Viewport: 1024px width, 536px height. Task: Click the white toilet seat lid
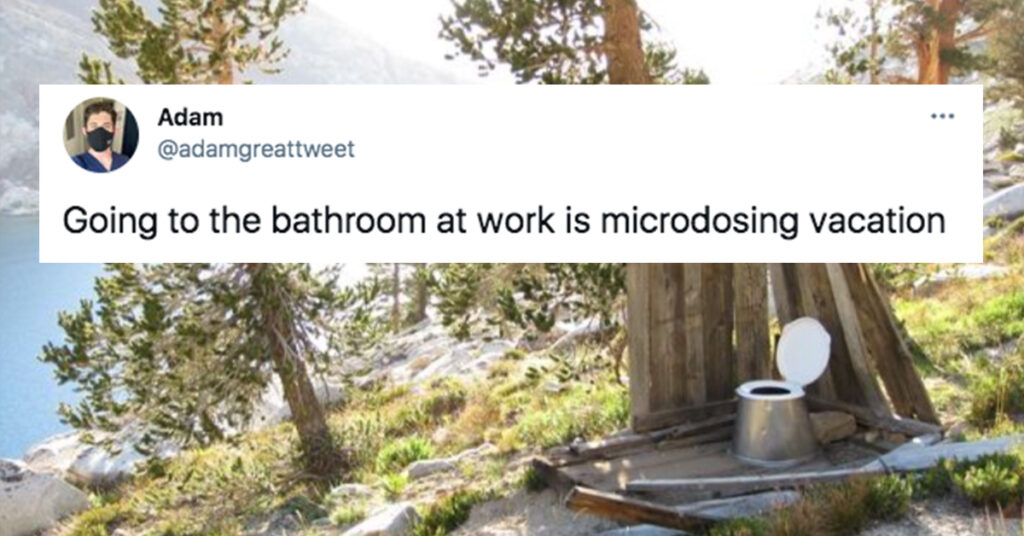803,352
